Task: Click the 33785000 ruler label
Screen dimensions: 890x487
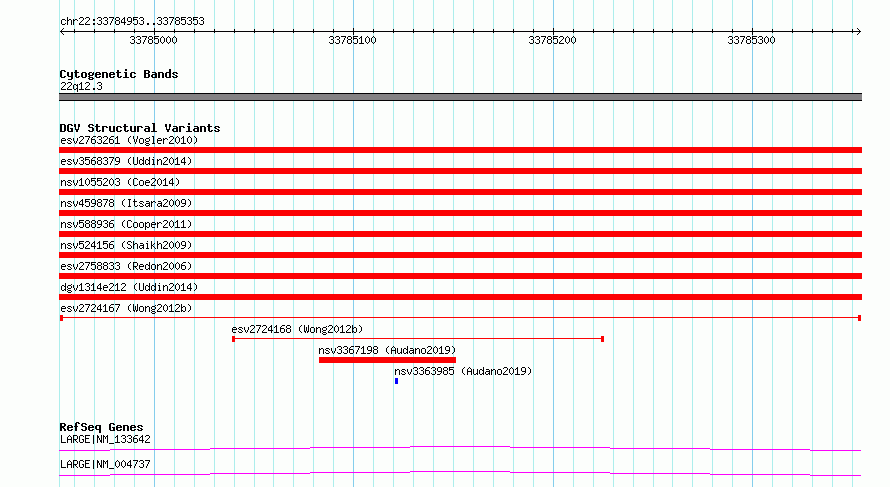Action: tap(153, 40)
